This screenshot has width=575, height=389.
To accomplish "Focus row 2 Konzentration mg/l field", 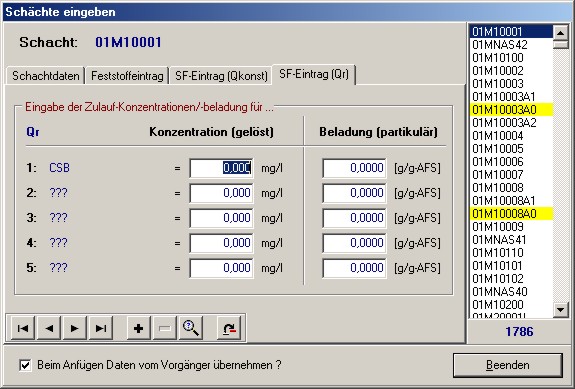I will point(221,193).
